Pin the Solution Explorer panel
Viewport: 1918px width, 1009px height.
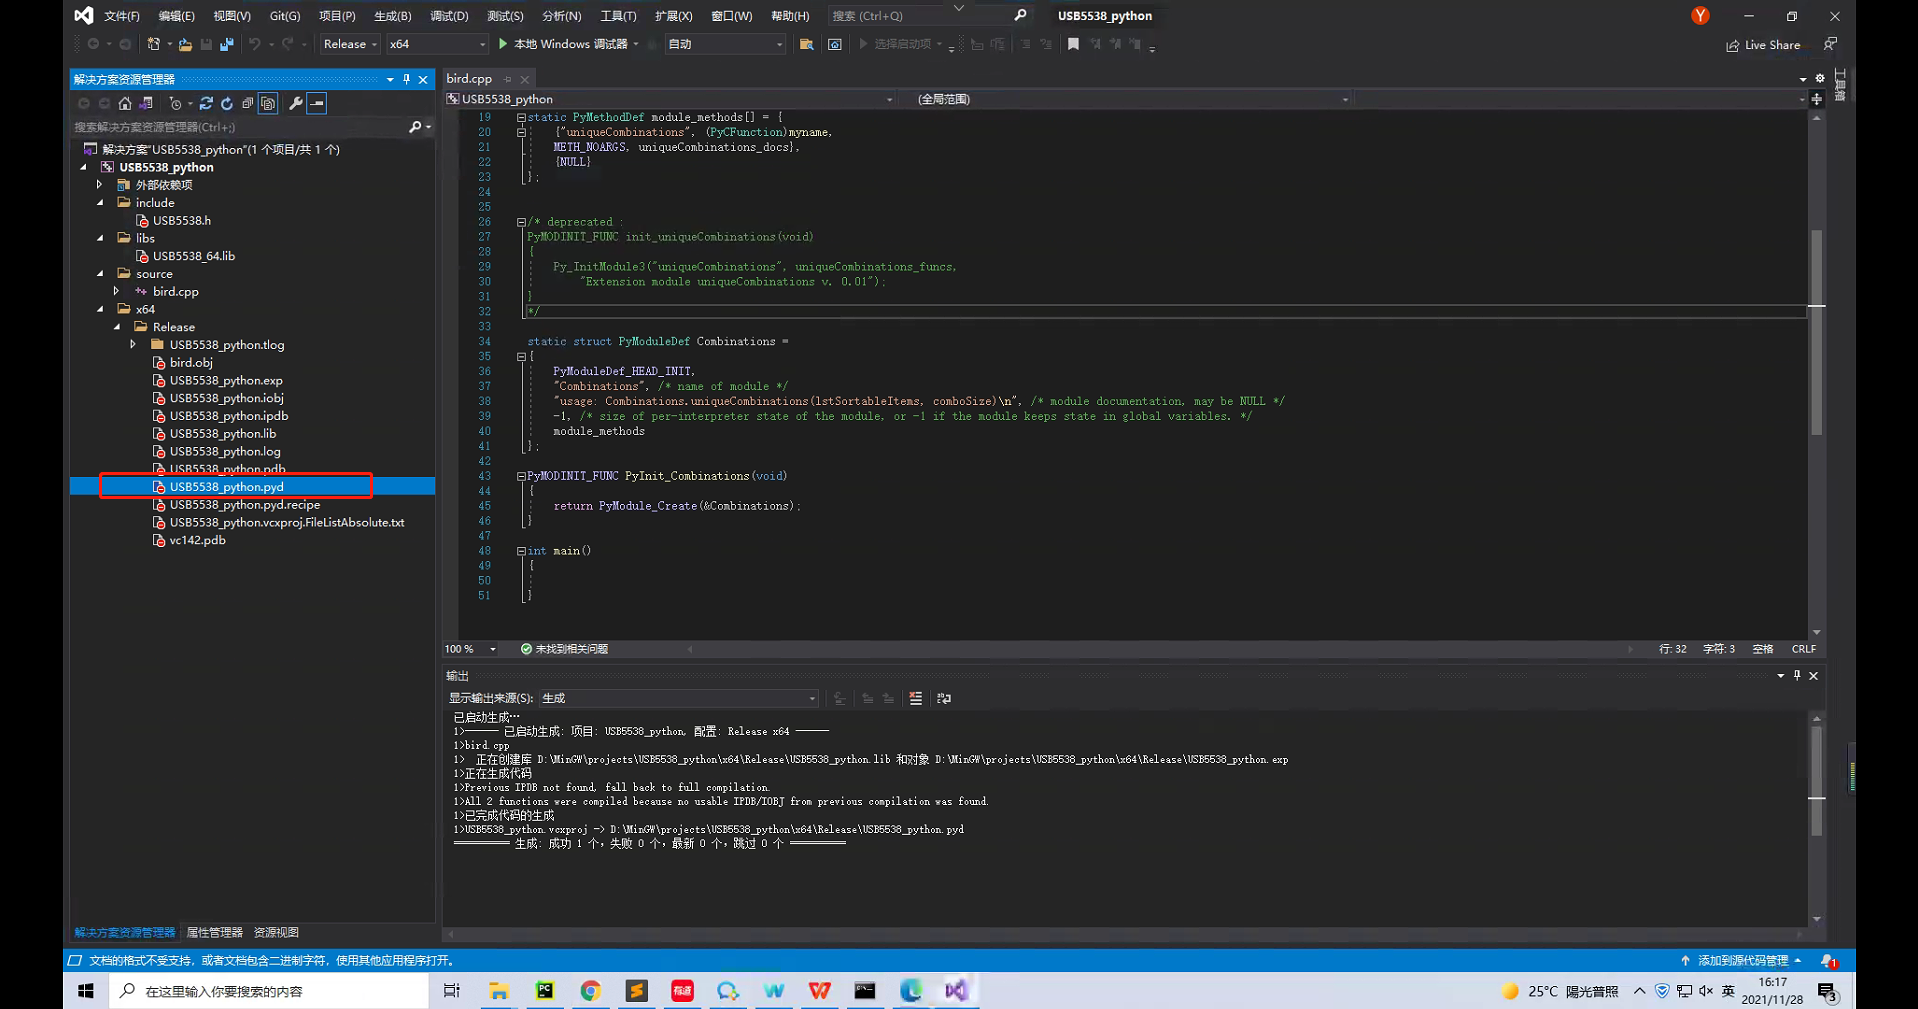point(406,79)
